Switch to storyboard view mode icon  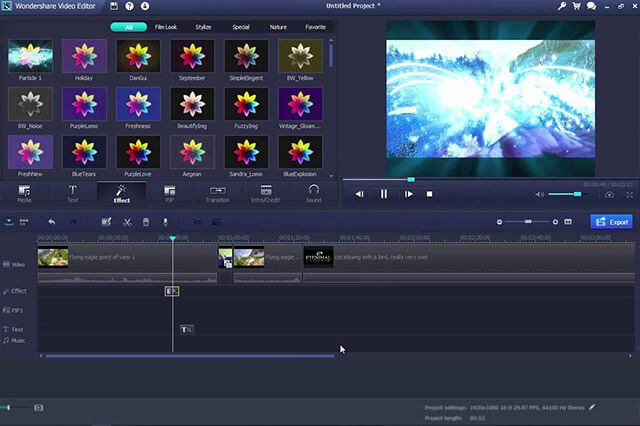[24, 222]
